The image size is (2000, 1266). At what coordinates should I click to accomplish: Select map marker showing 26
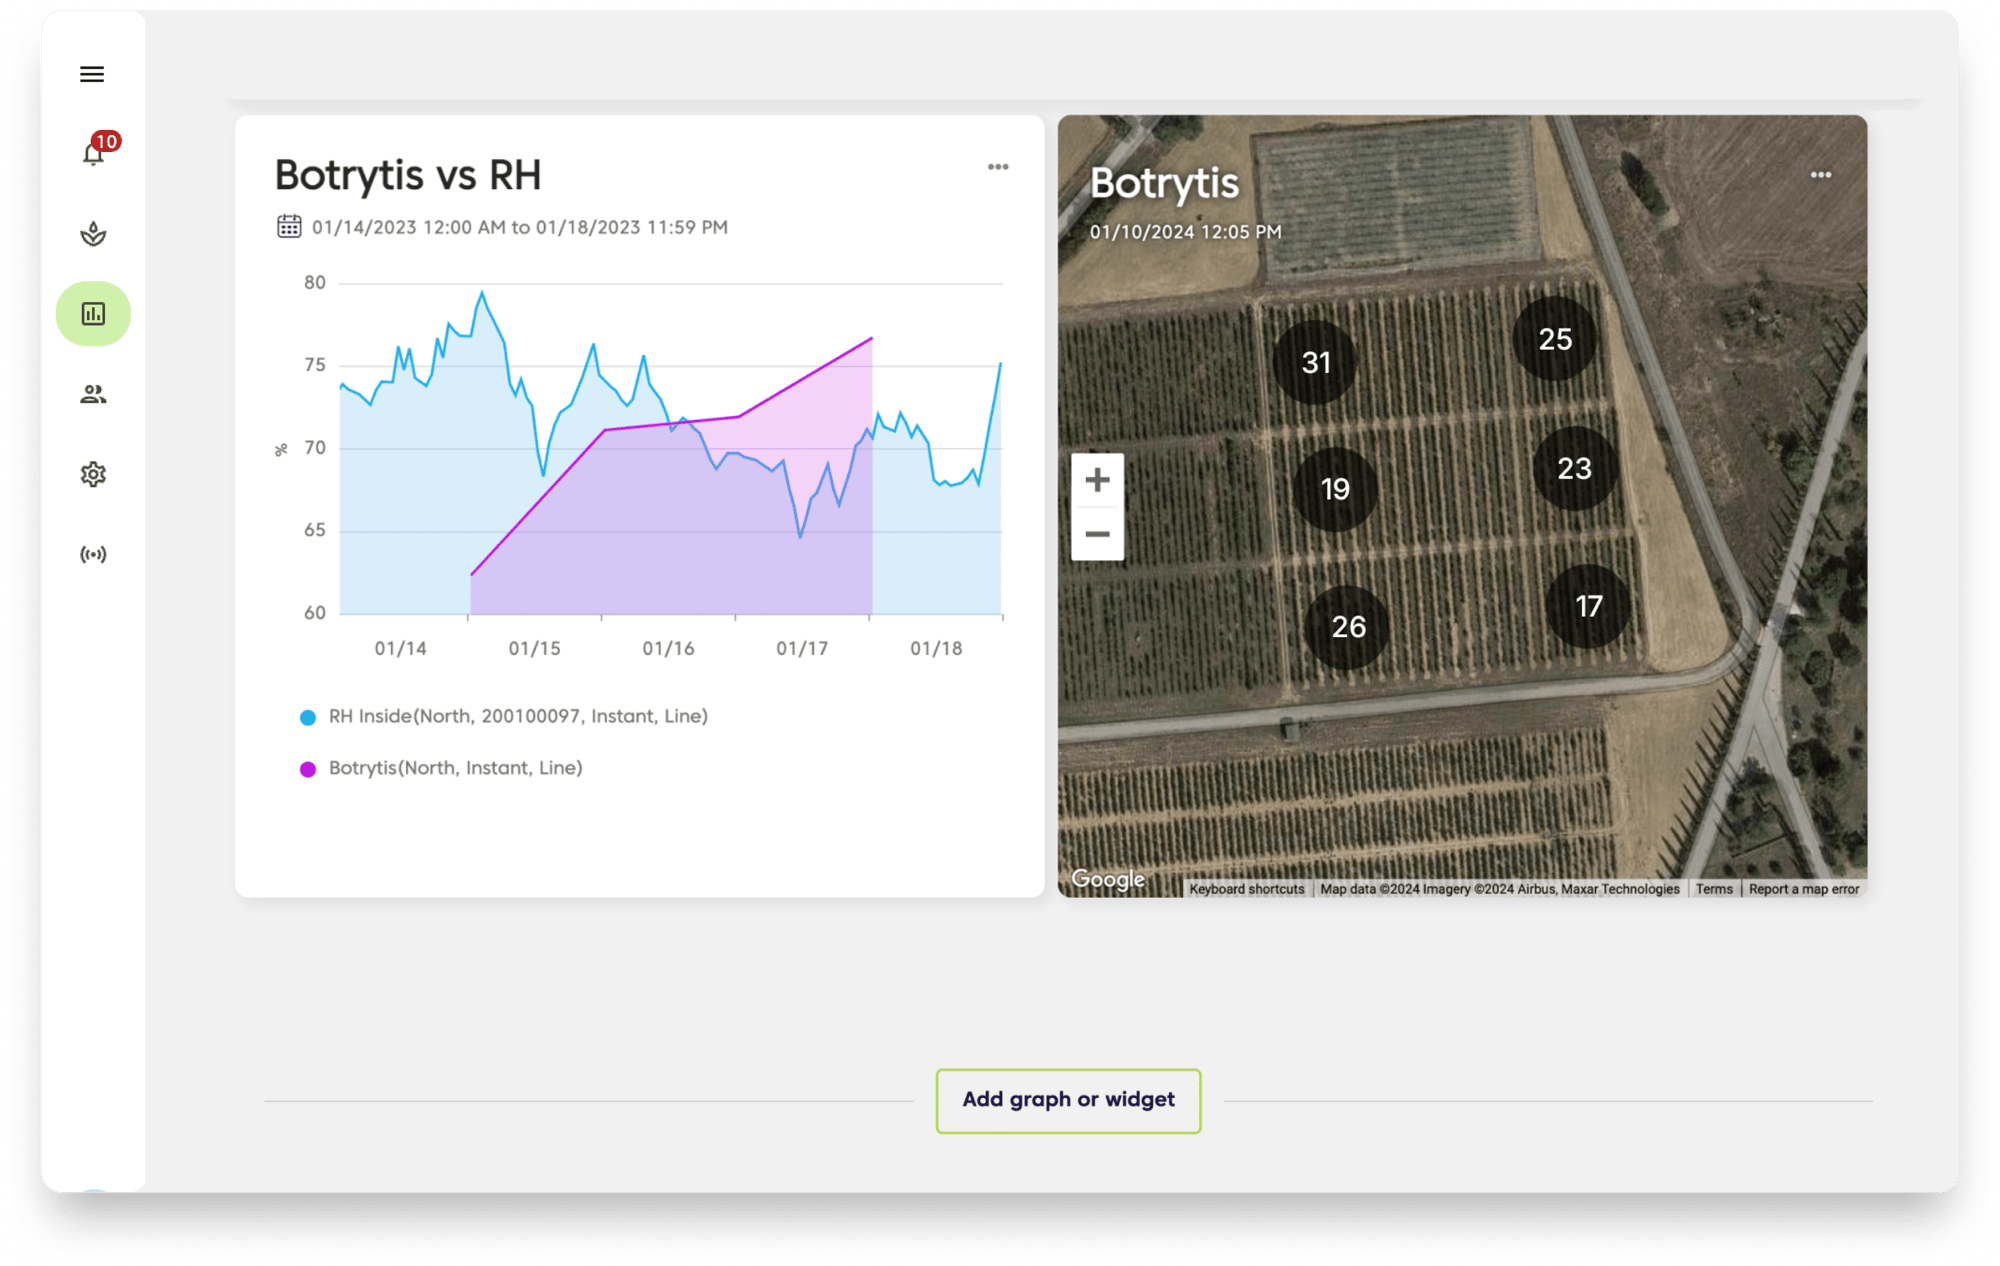coord(1348,627)
